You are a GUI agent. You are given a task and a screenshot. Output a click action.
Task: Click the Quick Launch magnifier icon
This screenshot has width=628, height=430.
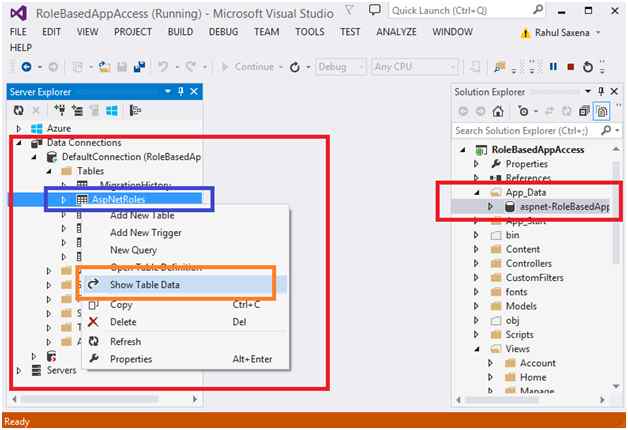(538, 10)
